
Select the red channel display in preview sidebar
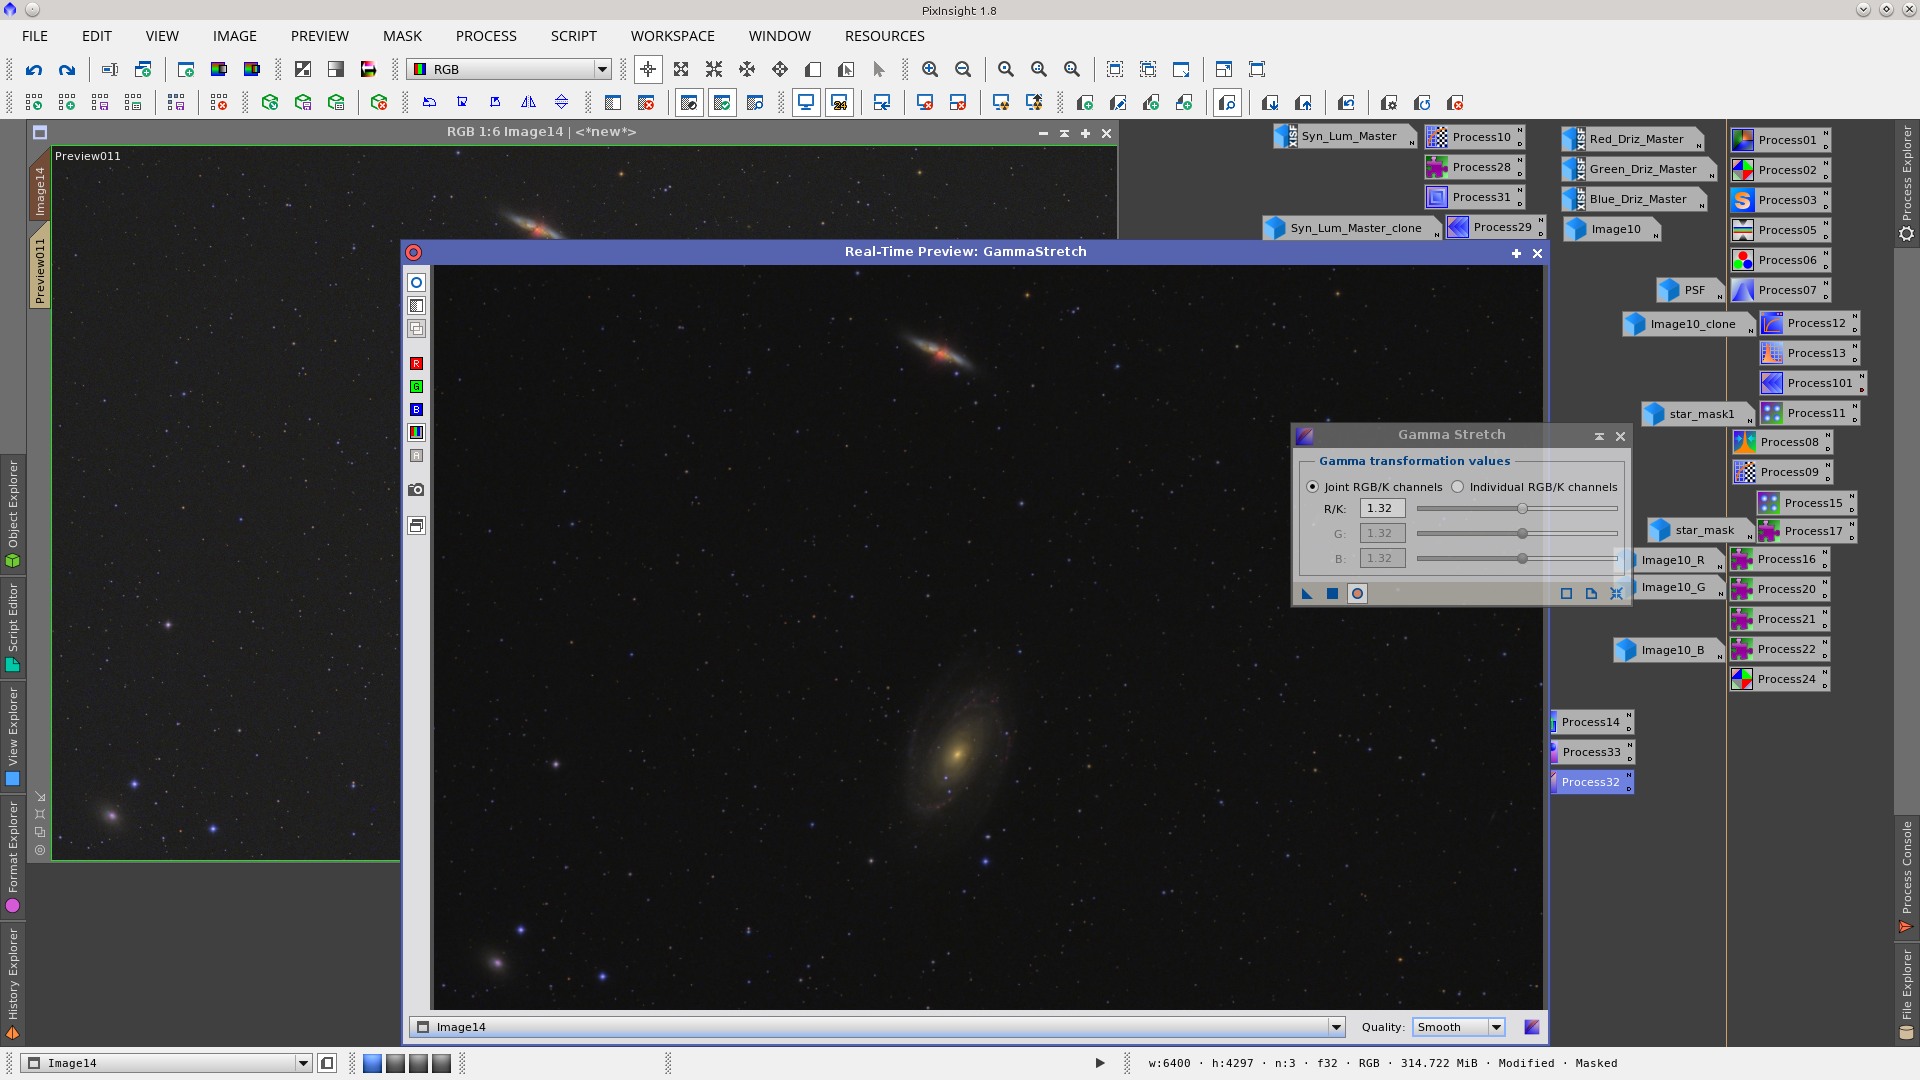[416, 362]
